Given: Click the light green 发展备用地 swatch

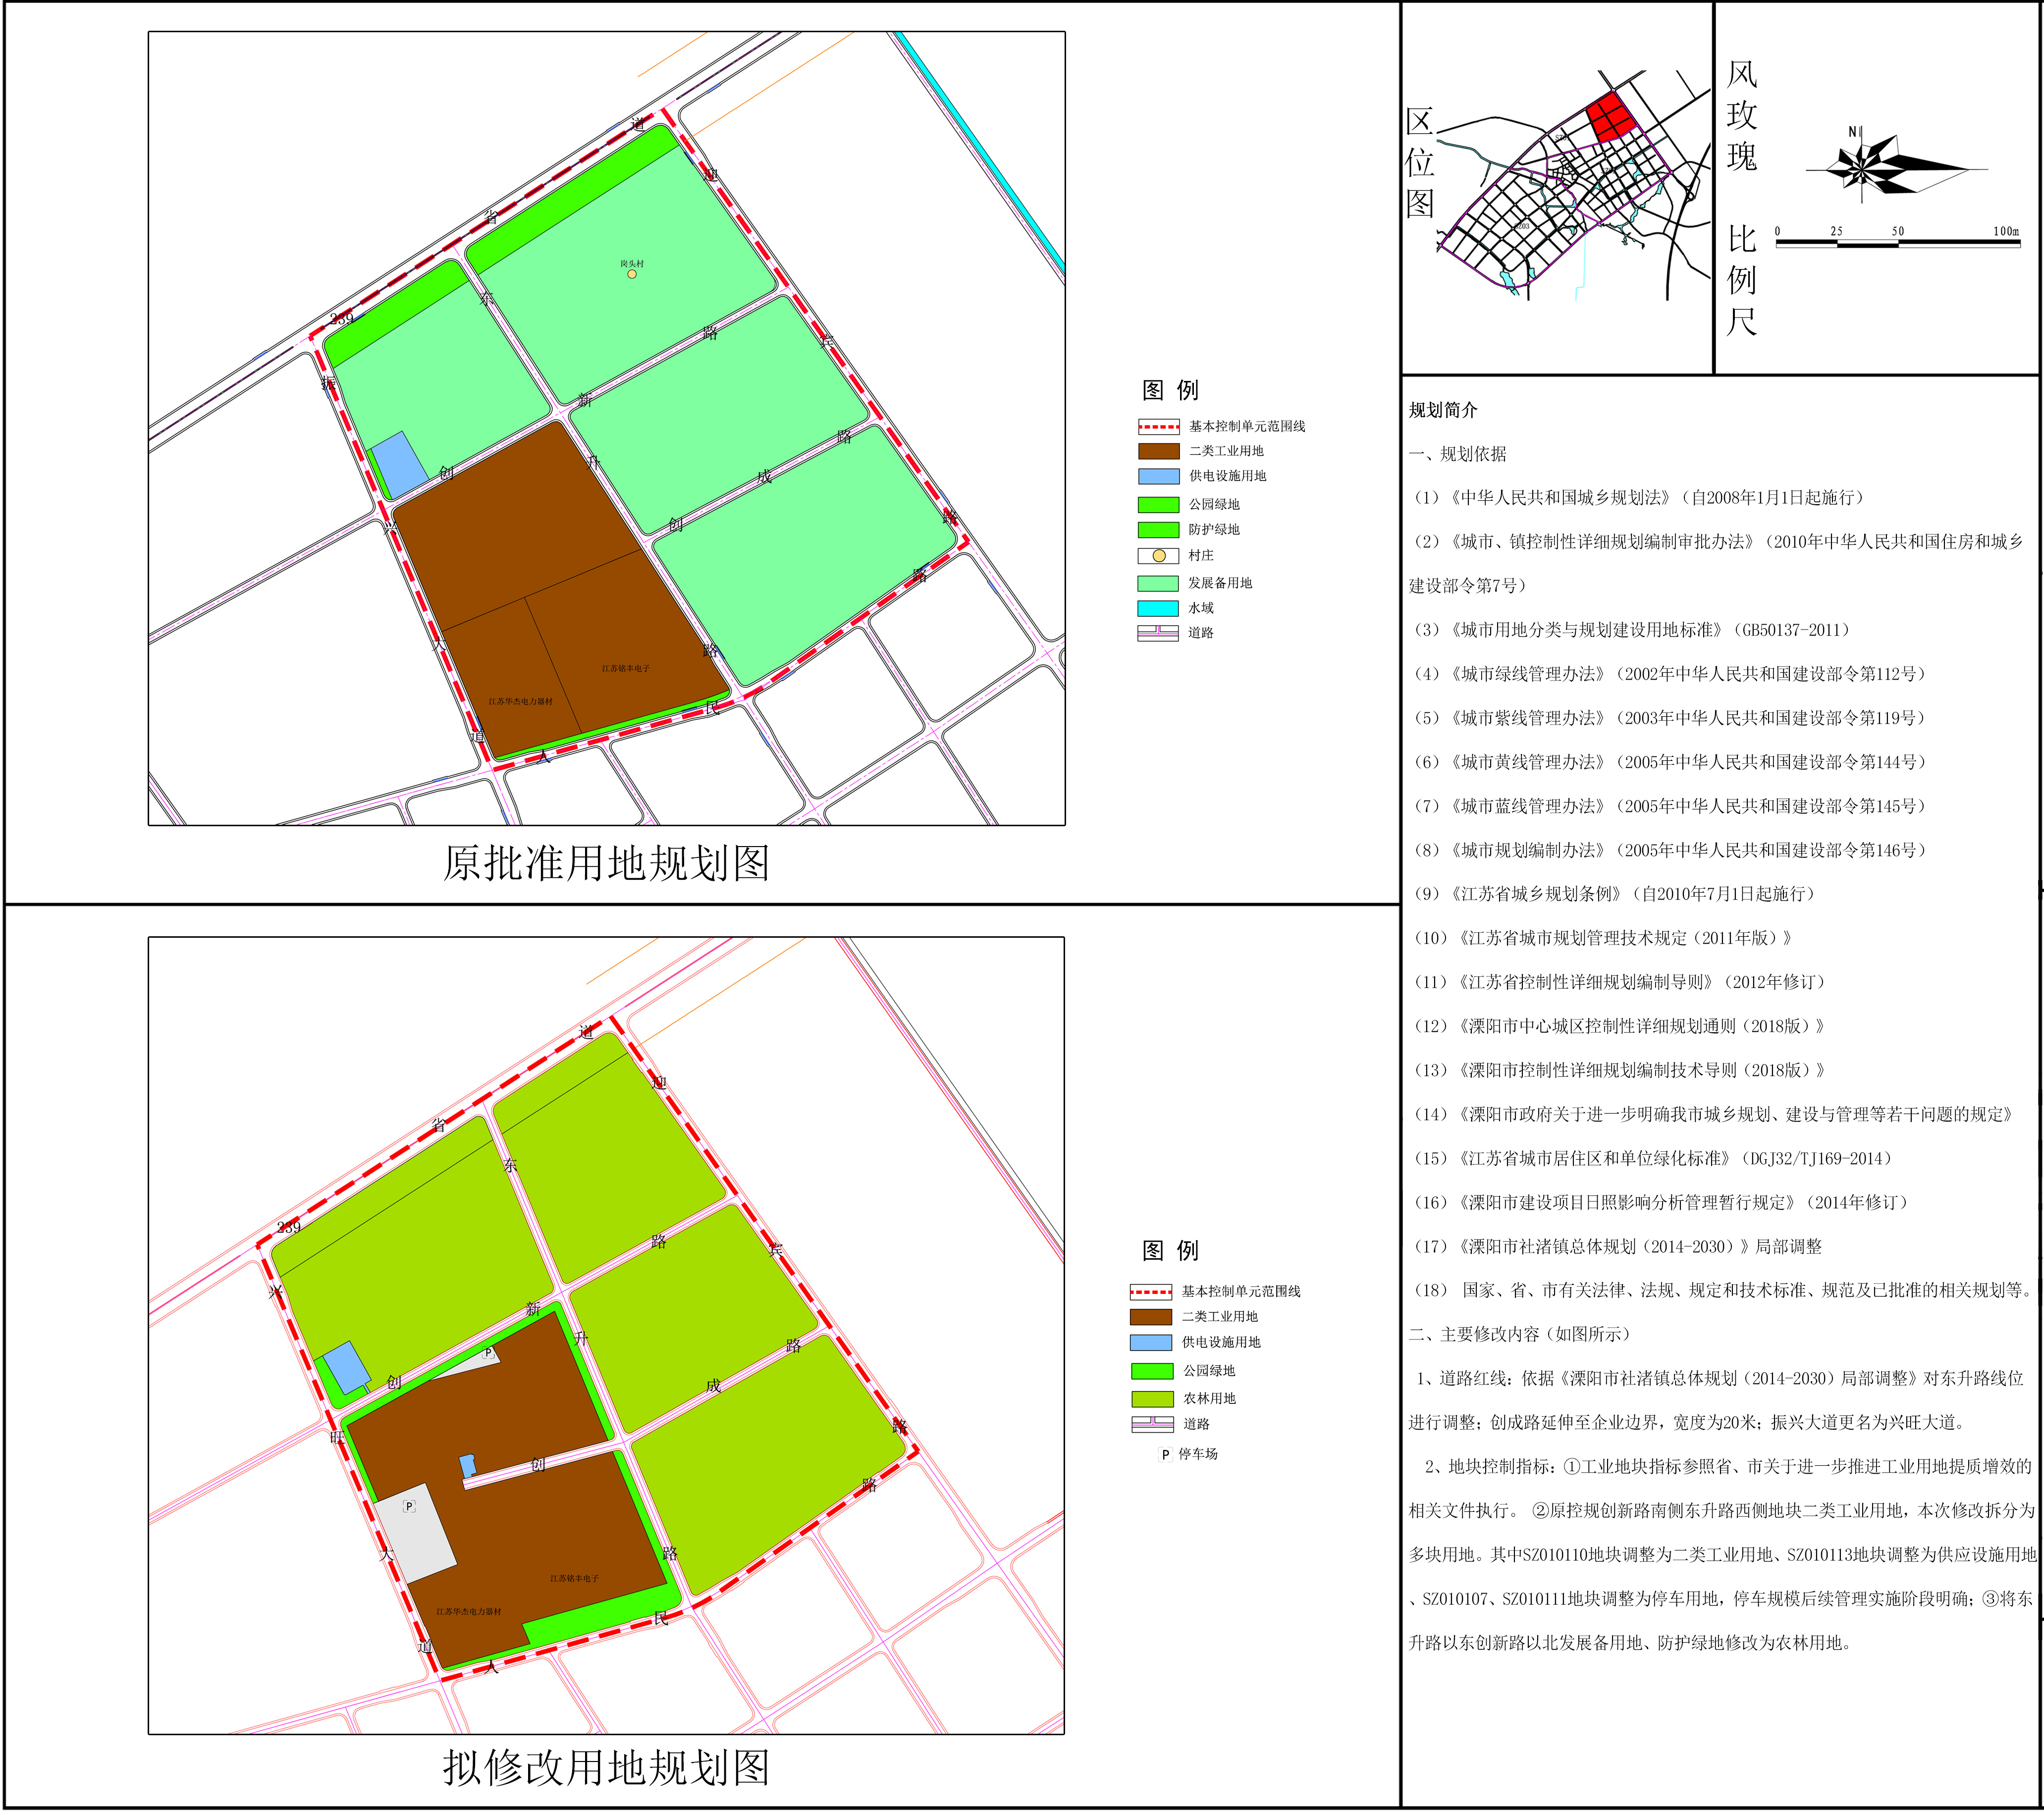Looking at the screenshot, I should [x=1158, y=583].
